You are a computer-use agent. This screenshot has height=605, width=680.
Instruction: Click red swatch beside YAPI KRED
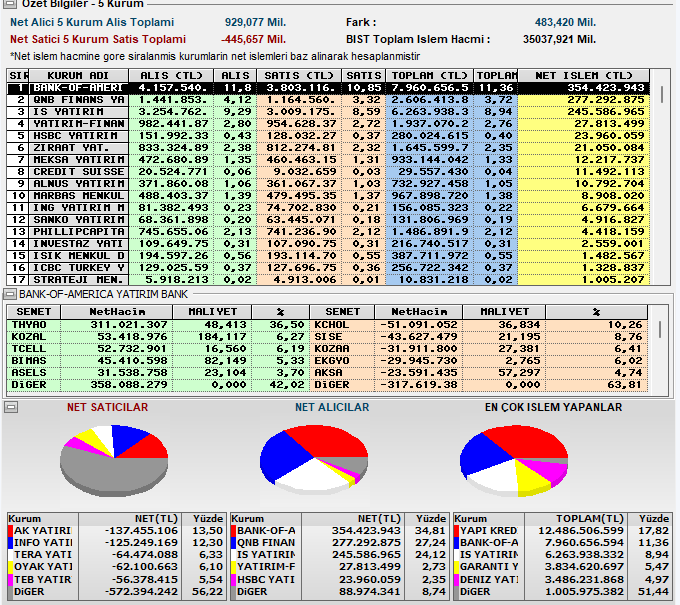[x=456, y=531]
